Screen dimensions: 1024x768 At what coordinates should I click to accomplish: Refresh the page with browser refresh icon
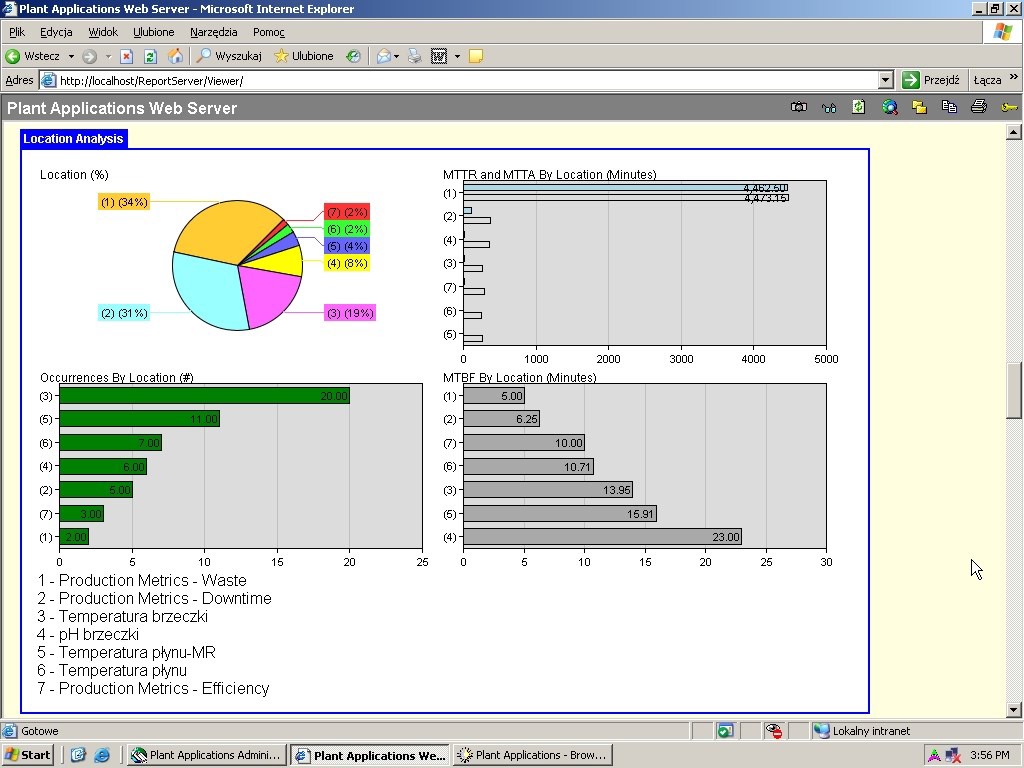coord(150,56)
